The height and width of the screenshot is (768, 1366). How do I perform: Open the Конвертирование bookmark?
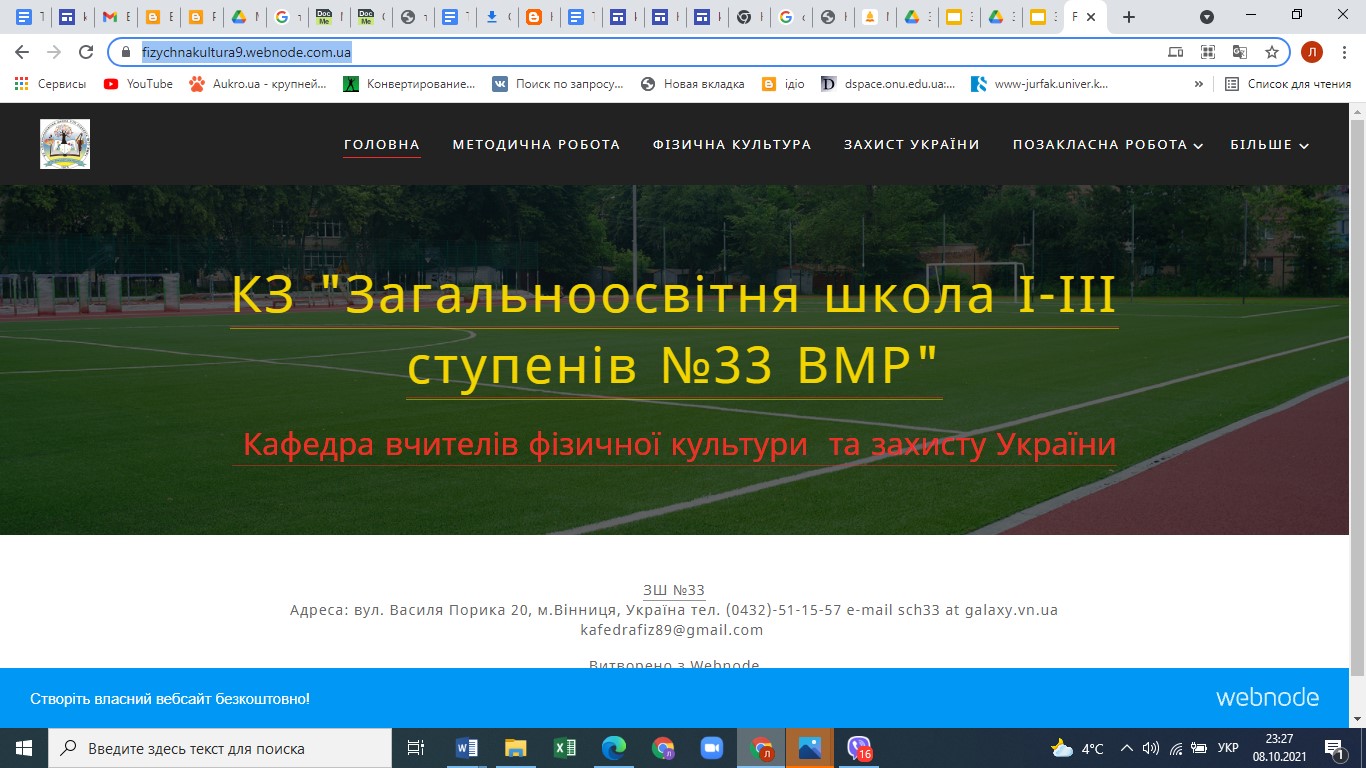(x=409, y=84)
